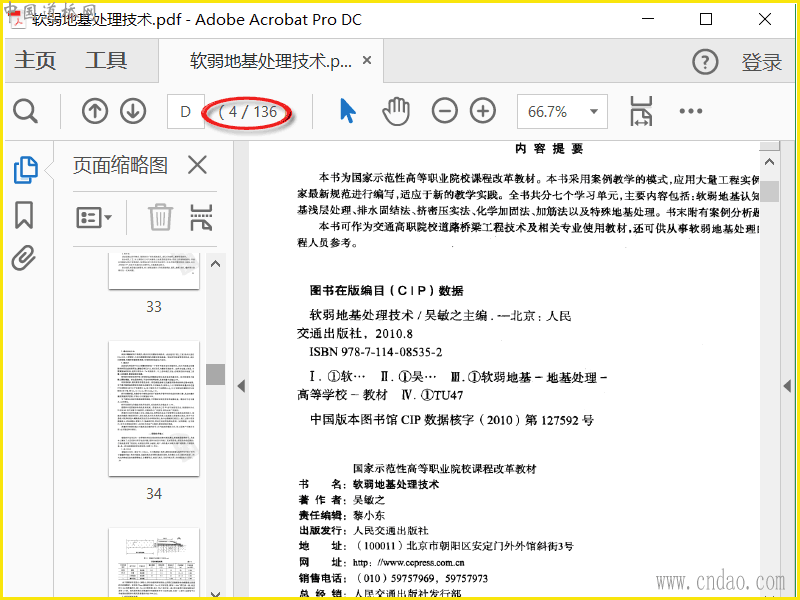Click the 34 page label under thumbnail
Viewport: 800px width, 600px height.
click(x=154, y=493)
